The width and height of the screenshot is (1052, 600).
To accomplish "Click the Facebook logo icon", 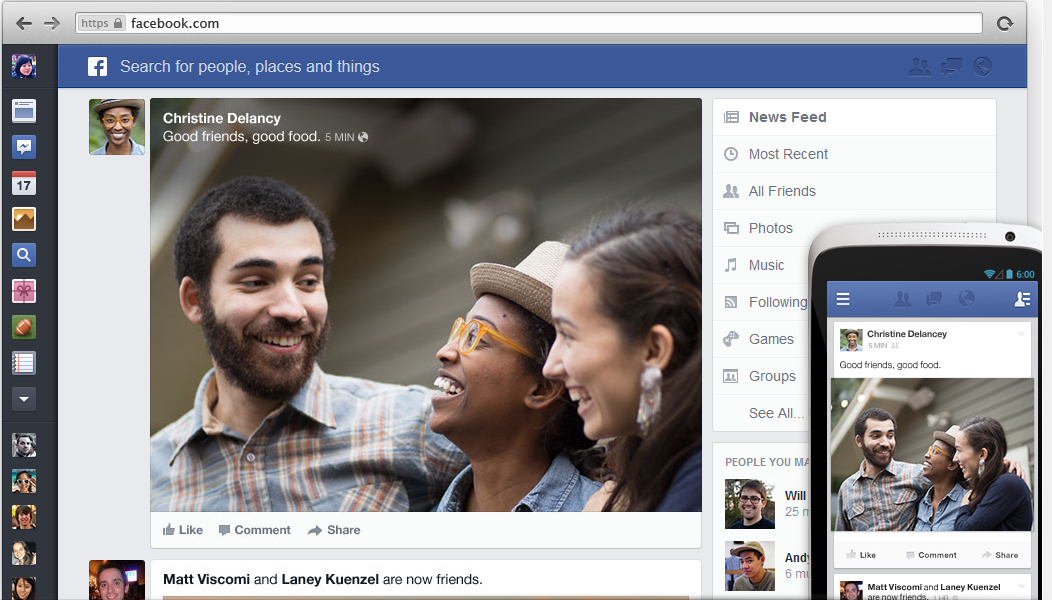I will tap(97, 66).
